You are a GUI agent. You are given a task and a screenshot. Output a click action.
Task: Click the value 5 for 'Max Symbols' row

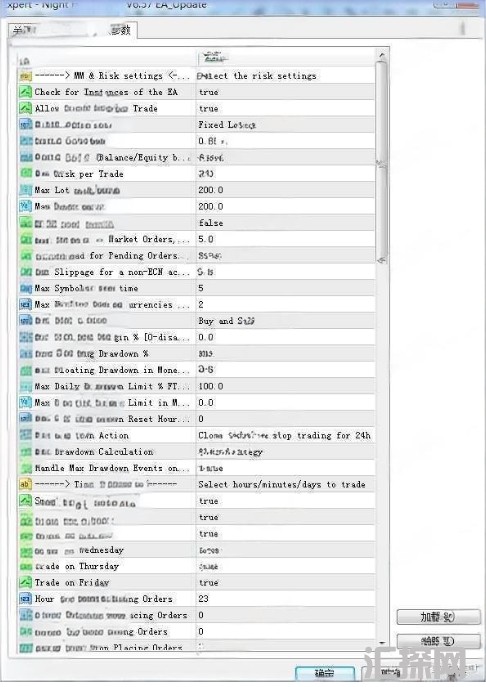coord(201,288)
